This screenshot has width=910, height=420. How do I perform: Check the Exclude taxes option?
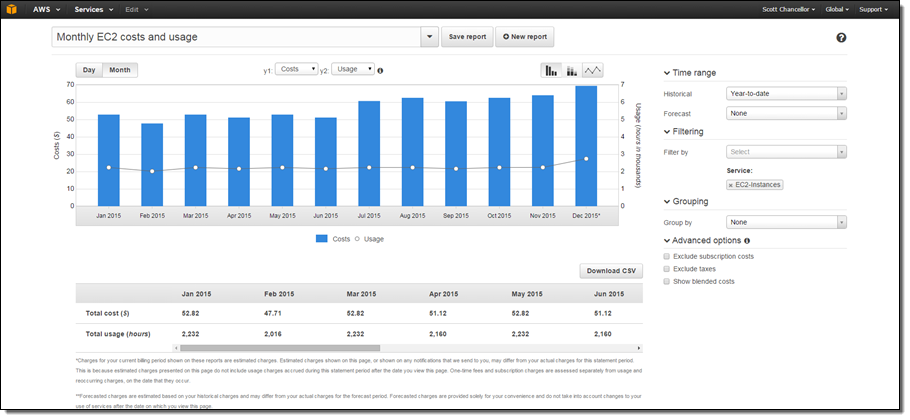click(667, 269)
